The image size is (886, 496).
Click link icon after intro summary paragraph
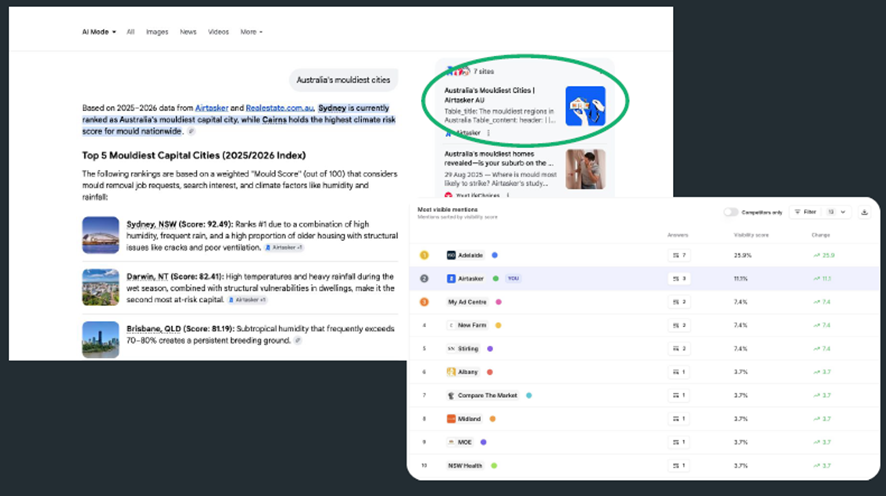pos(191,131)
